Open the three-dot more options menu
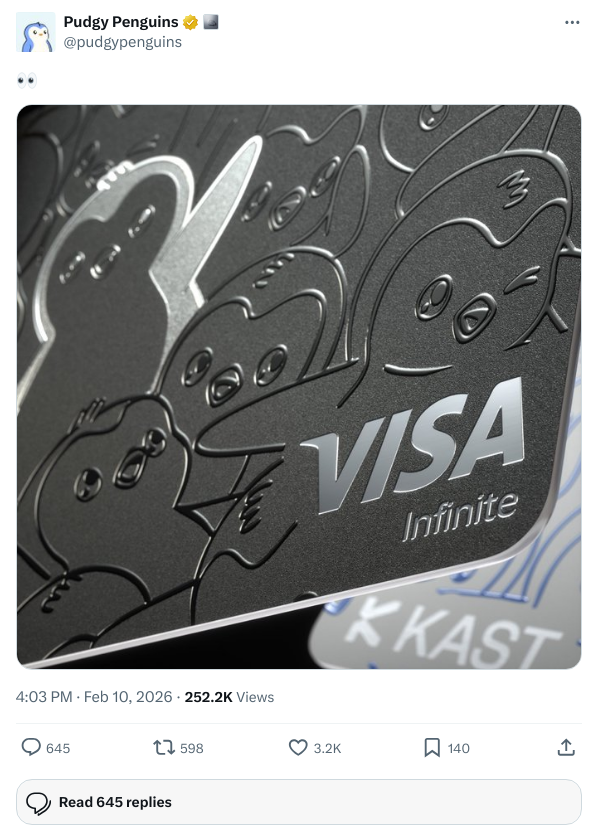 click(572, 22)
